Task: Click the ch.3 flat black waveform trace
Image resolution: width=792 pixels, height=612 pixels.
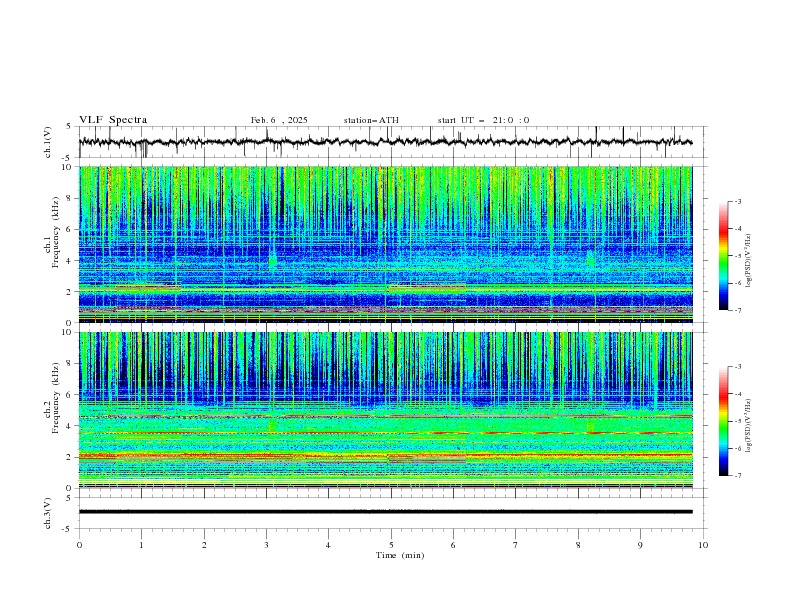Action: pos(385,512)
